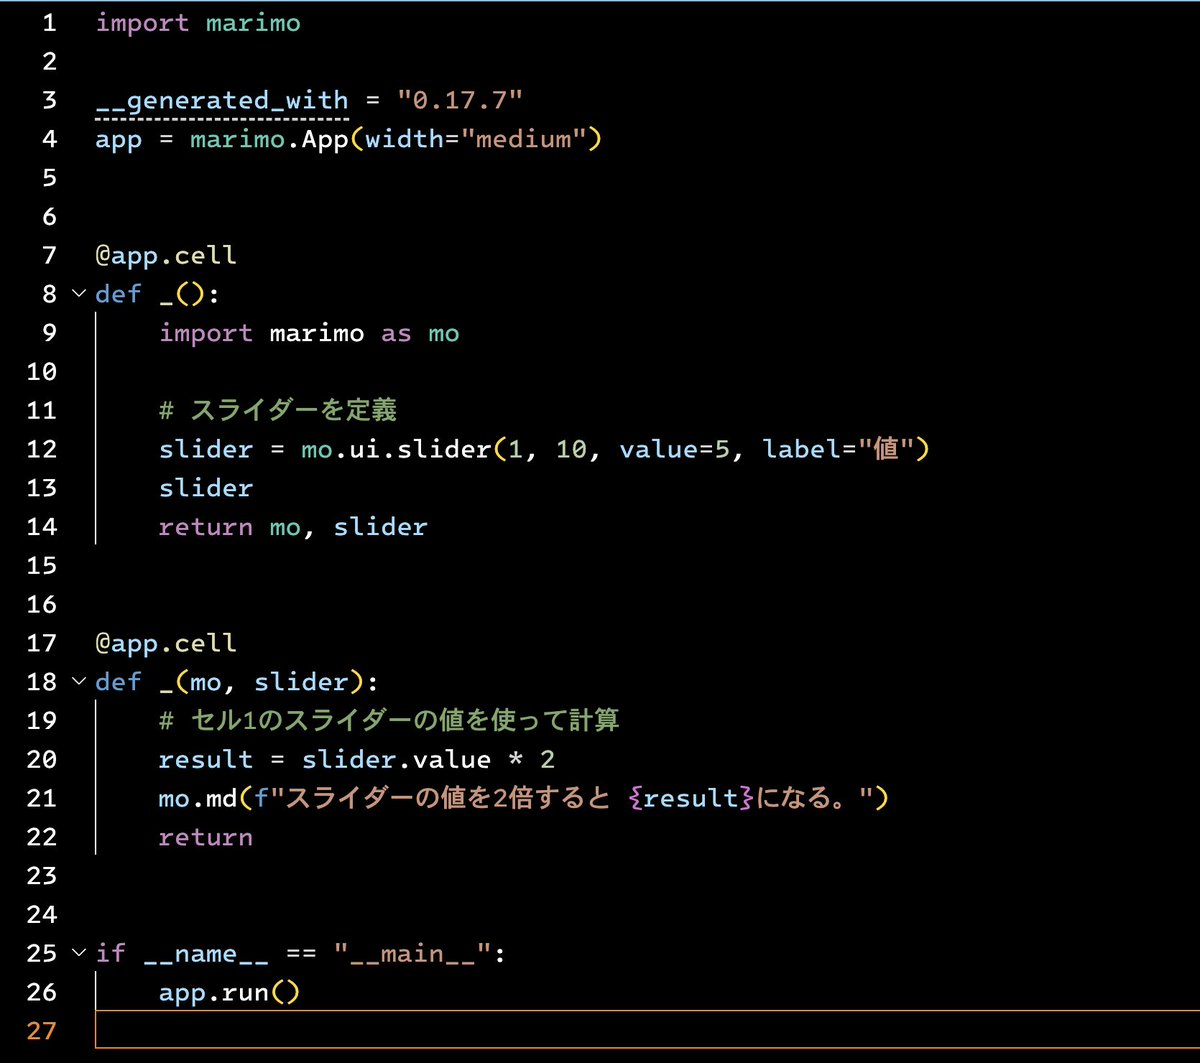The width and height of the screenshot is (1200, 1063).
Task: Click mo.md on line 21
Action: pos(198,798)
